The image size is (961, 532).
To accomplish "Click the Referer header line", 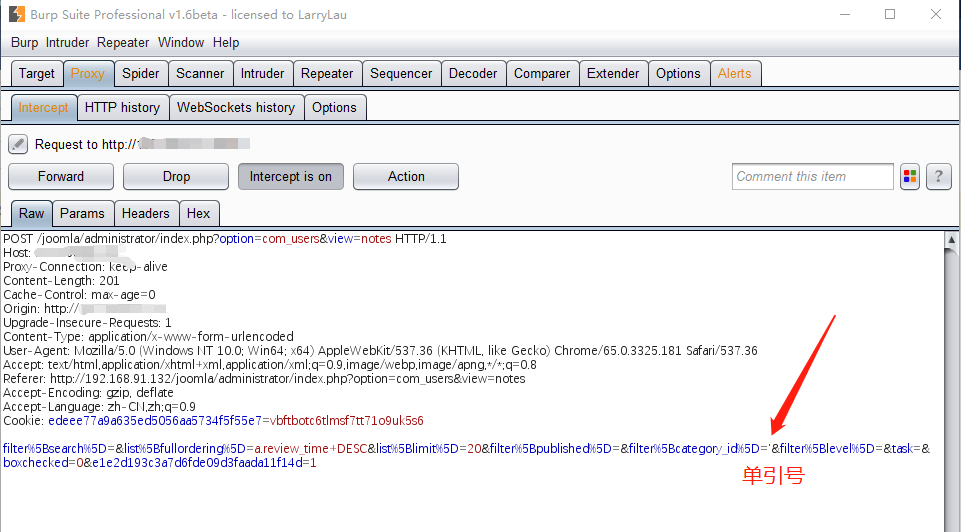I will pyautogui.click(x=264, y=379).
